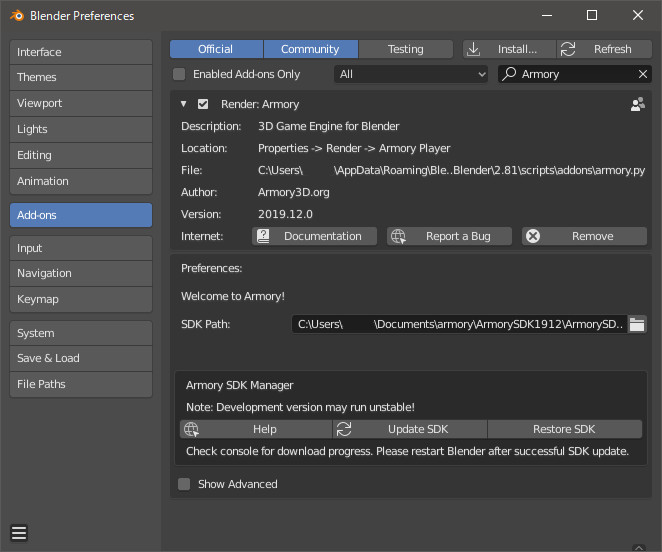Image resolution: width=662 pixels, height=552 pixels.
Task: Collapse the Render: Armory add-on details
Action: click(184, 104)
